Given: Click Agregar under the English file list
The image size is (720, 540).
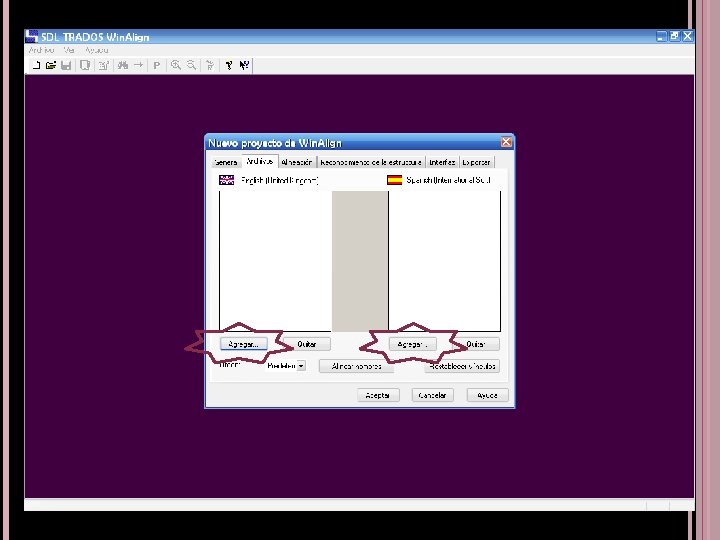Looking at the screenshot, I should (243, 344).
